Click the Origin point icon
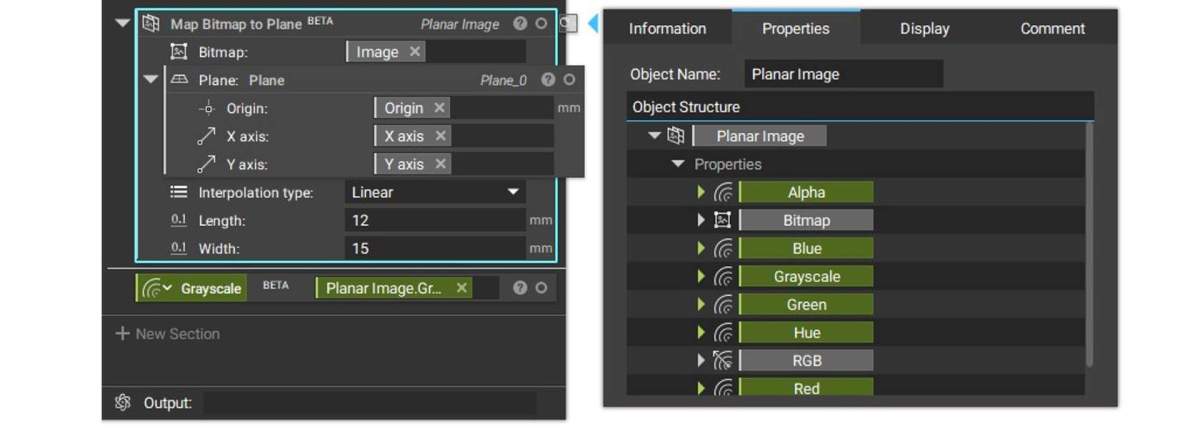 click(x=207, y=108)
